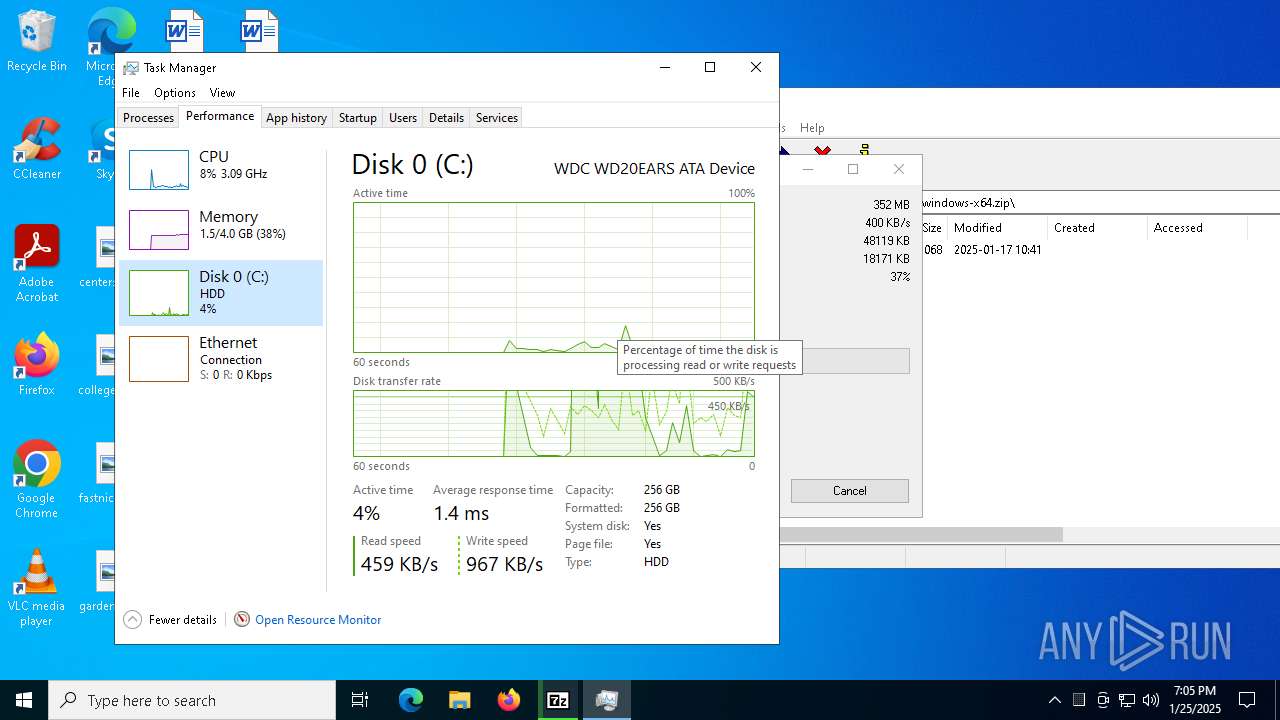Launch Firefox desktop shortcut
Screen dimensions: 1280x720
coord(36,364)
